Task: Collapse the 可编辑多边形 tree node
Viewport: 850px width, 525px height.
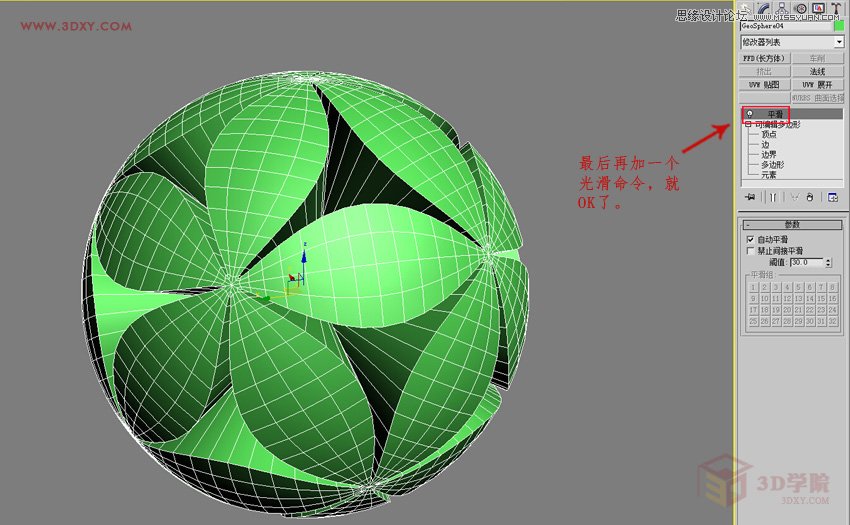Action: tap(747, 124)
